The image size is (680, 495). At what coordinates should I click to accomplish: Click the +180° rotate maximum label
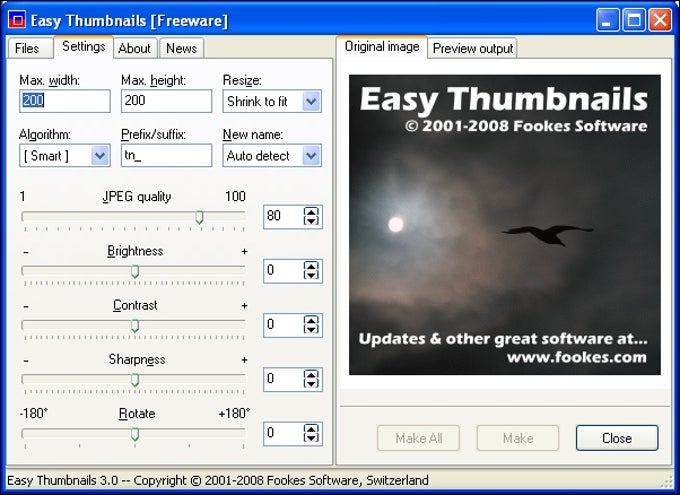[234, 413]
